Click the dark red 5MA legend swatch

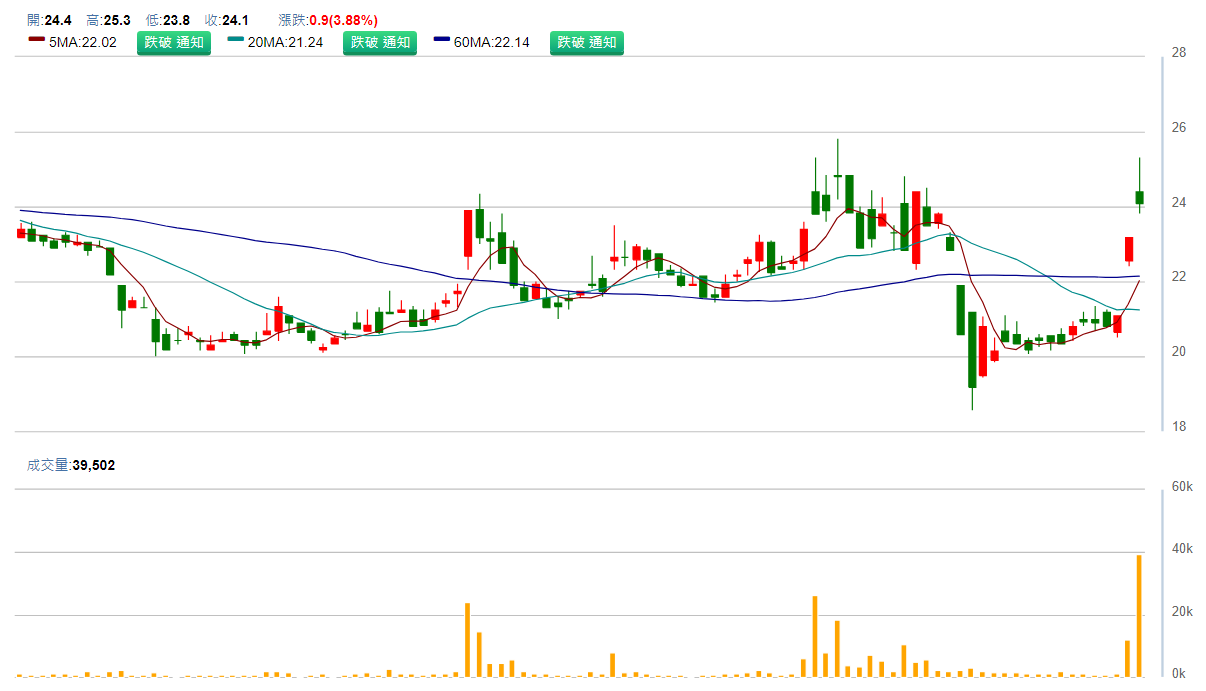tap(37, 40)
